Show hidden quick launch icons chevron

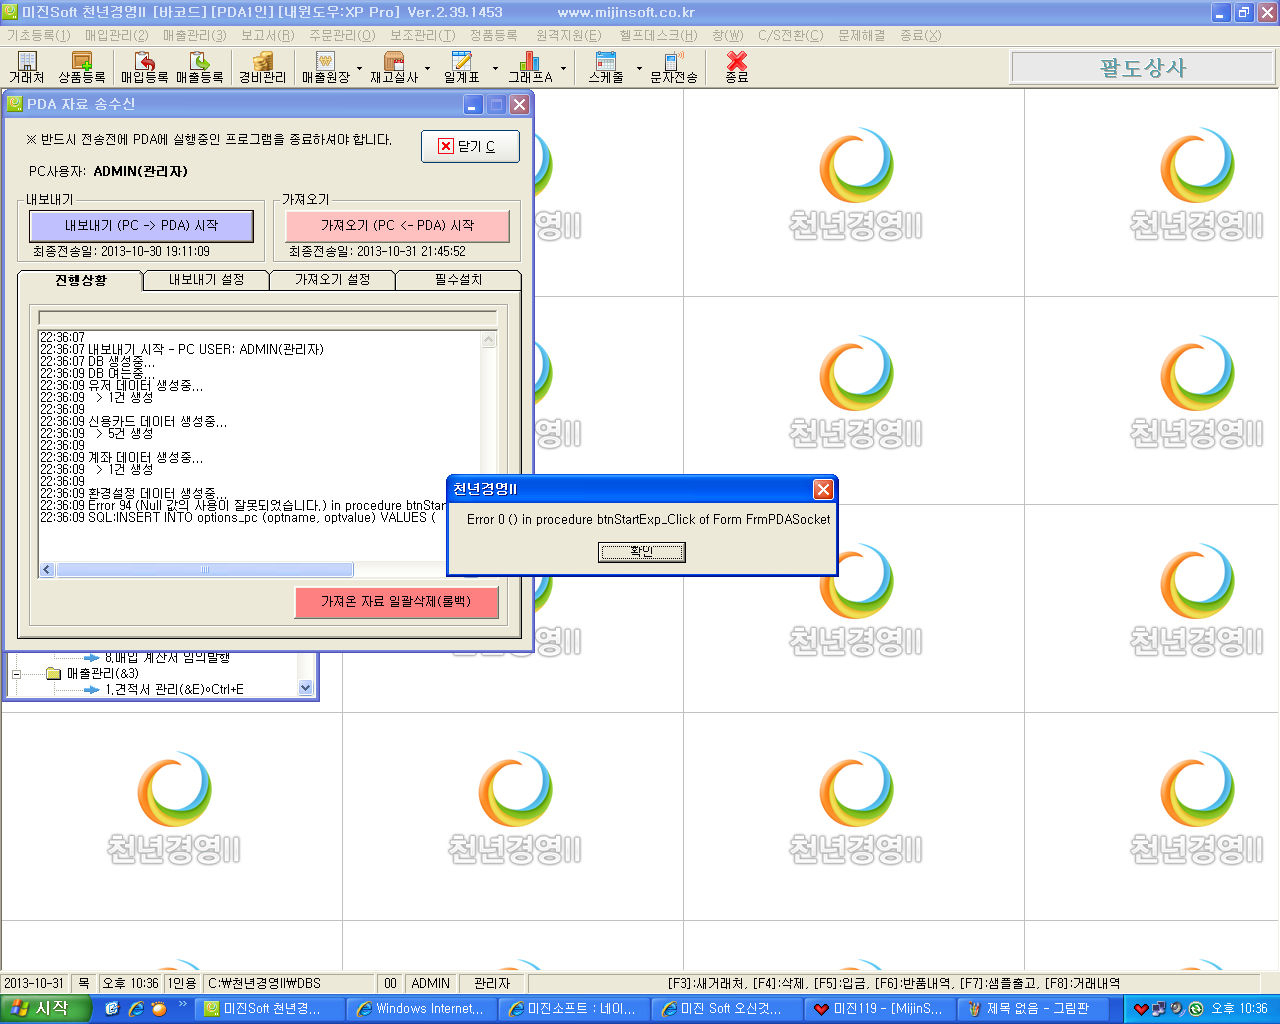pos(182,1005)
